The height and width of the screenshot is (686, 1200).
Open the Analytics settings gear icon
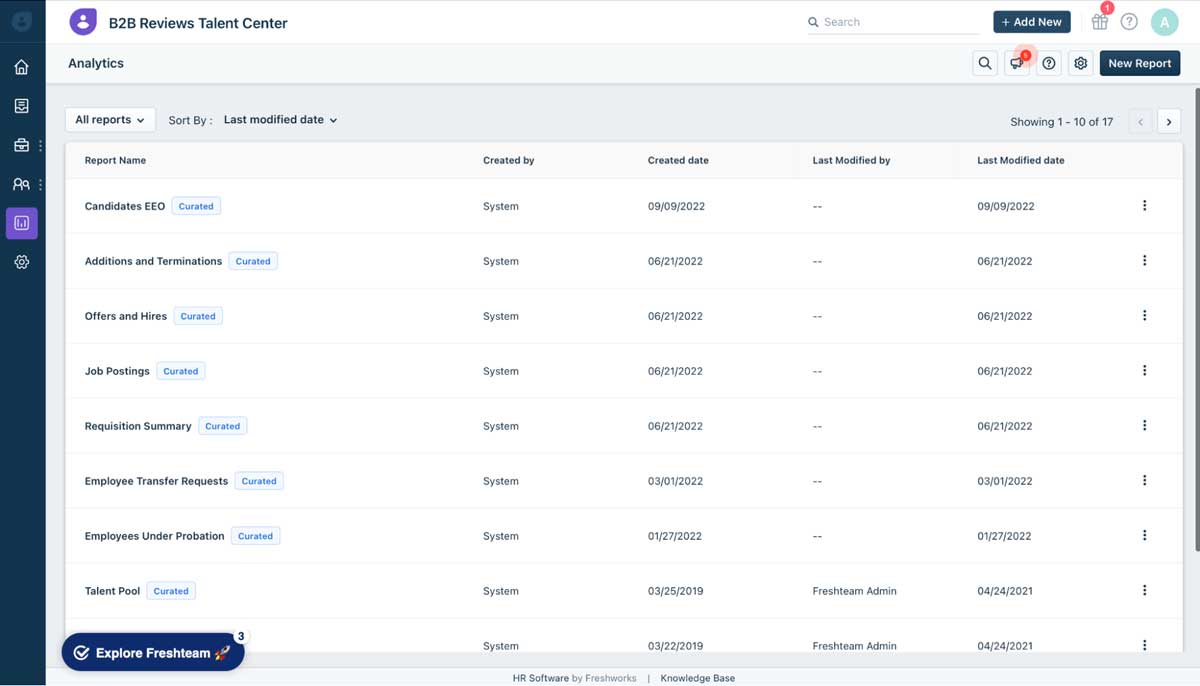tap(1080, 62)
